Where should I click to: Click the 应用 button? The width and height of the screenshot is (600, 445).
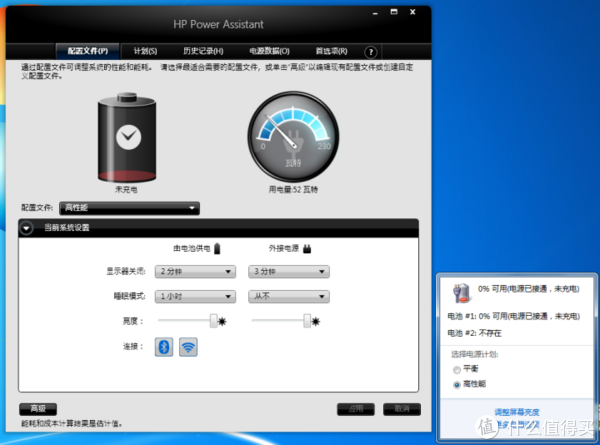tap(356, 409)
